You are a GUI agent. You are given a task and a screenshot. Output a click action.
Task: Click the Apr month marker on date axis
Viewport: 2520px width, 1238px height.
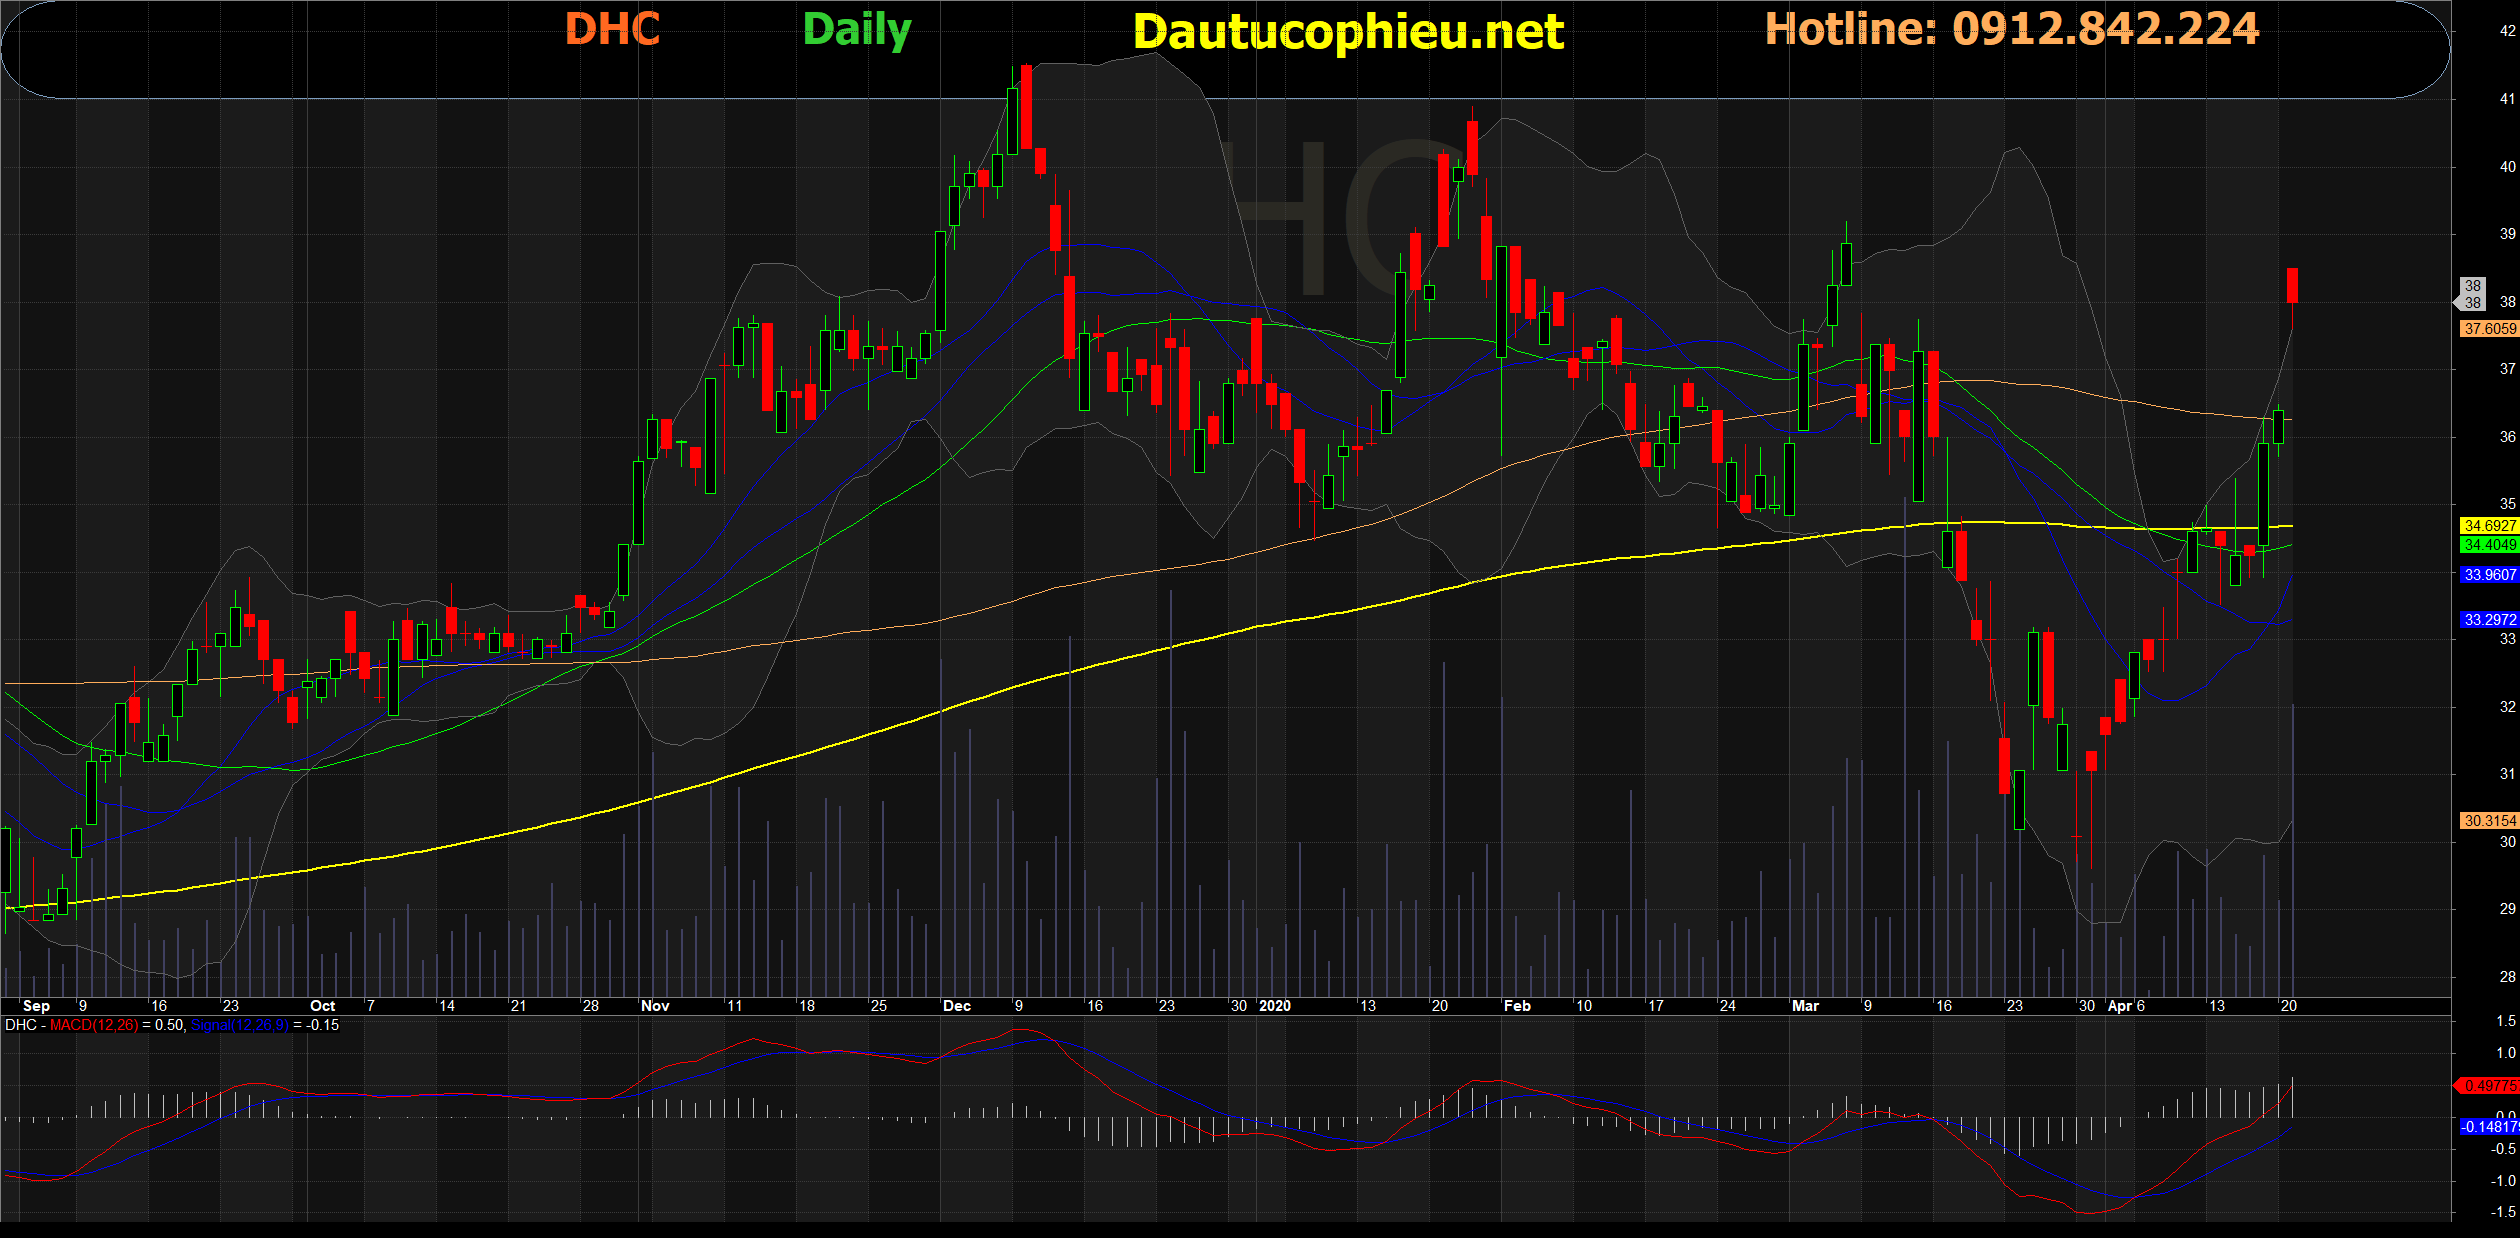click(2119, 1006)
